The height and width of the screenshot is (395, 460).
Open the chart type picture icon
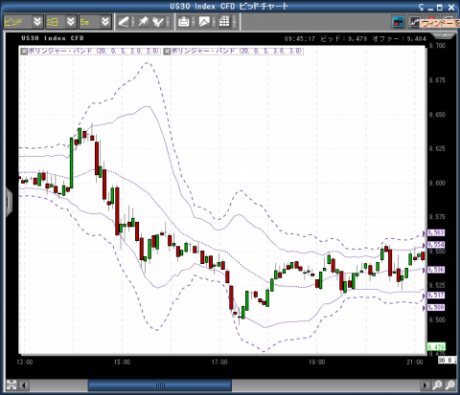(x=204, y=22)
